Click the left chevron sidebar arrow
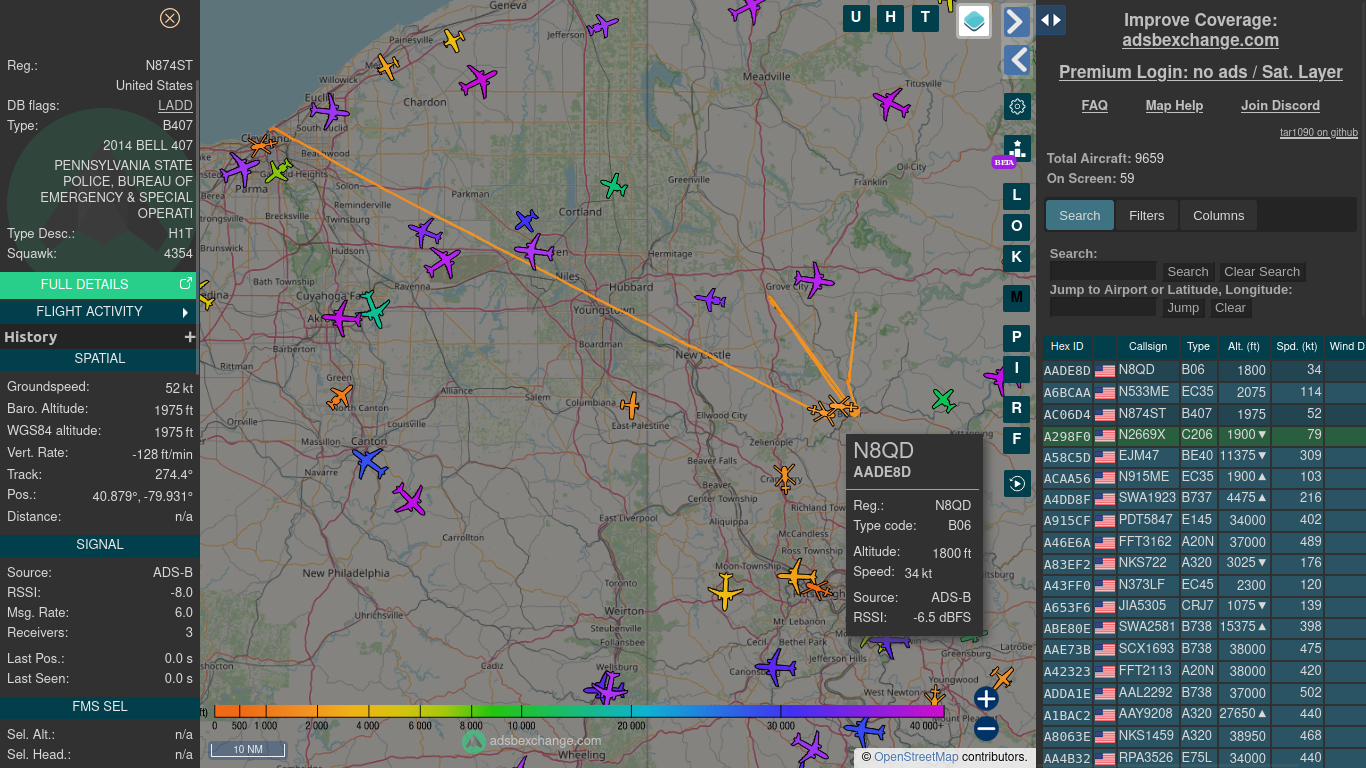Viewport: 1366px width, 768px height. tap(1017, 60)
